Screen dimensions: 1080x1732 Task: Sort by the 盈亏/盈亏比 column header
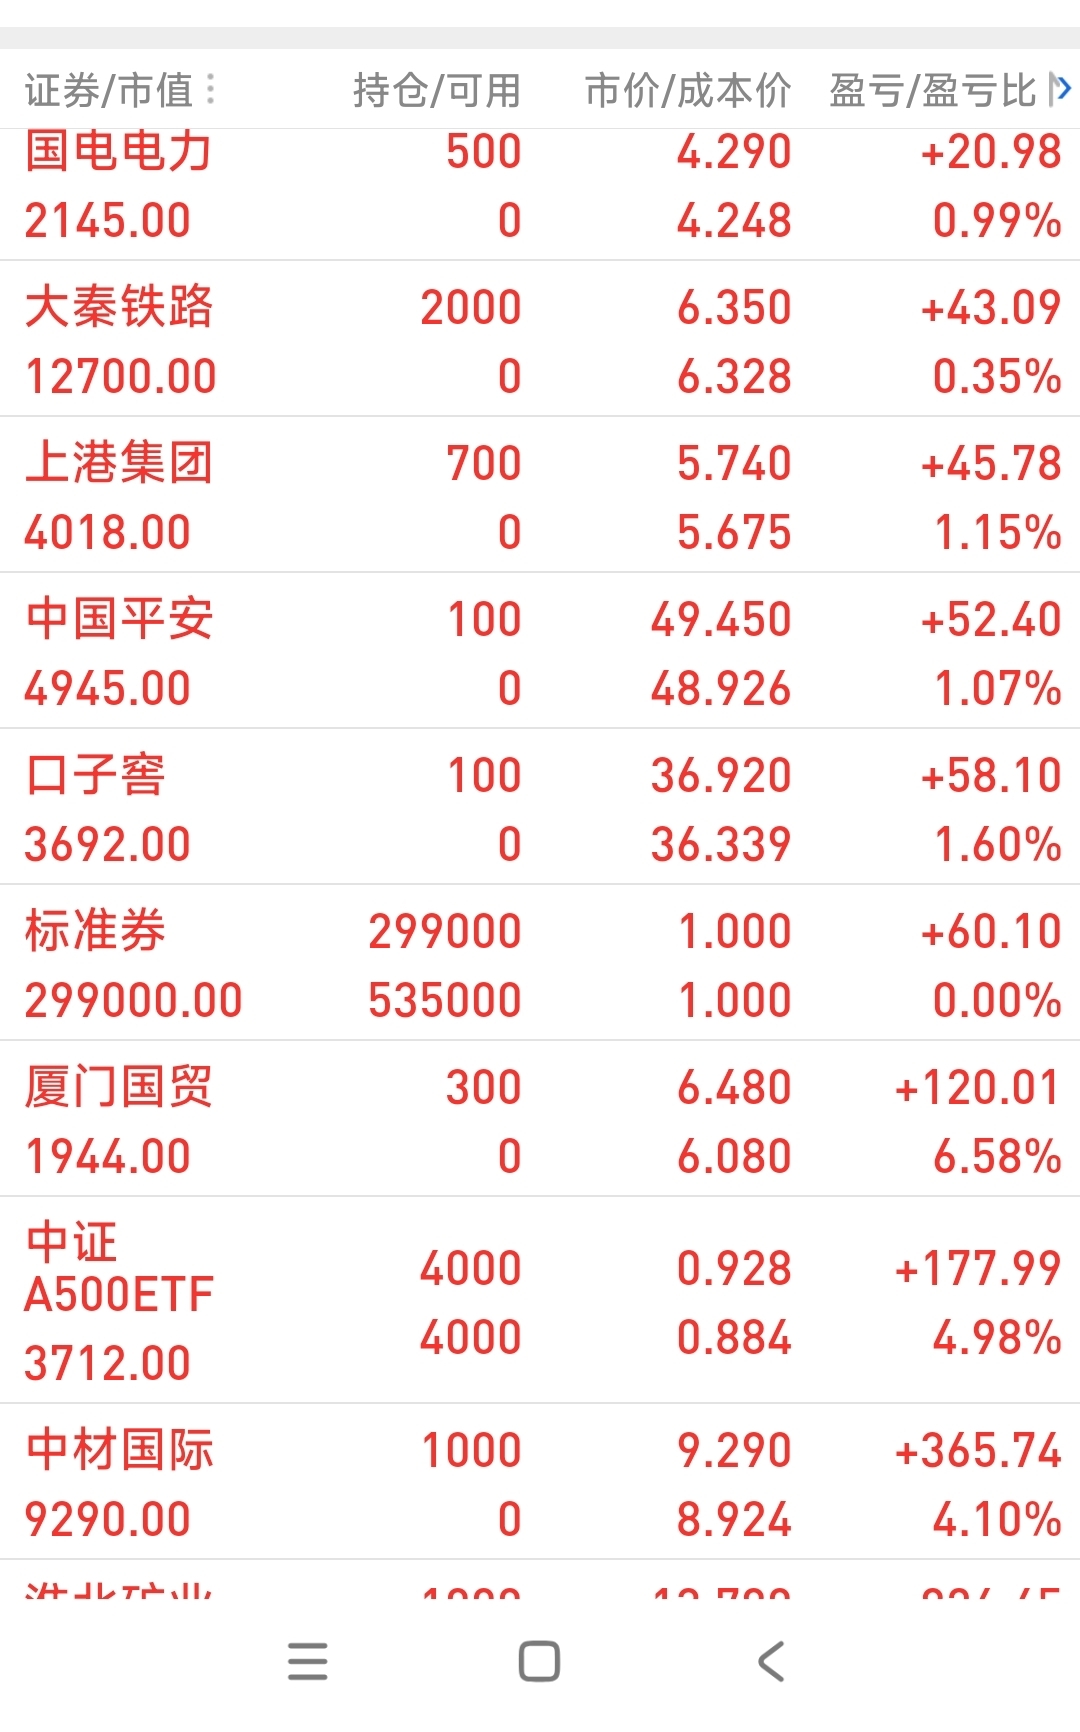click(x=932, y=90)
